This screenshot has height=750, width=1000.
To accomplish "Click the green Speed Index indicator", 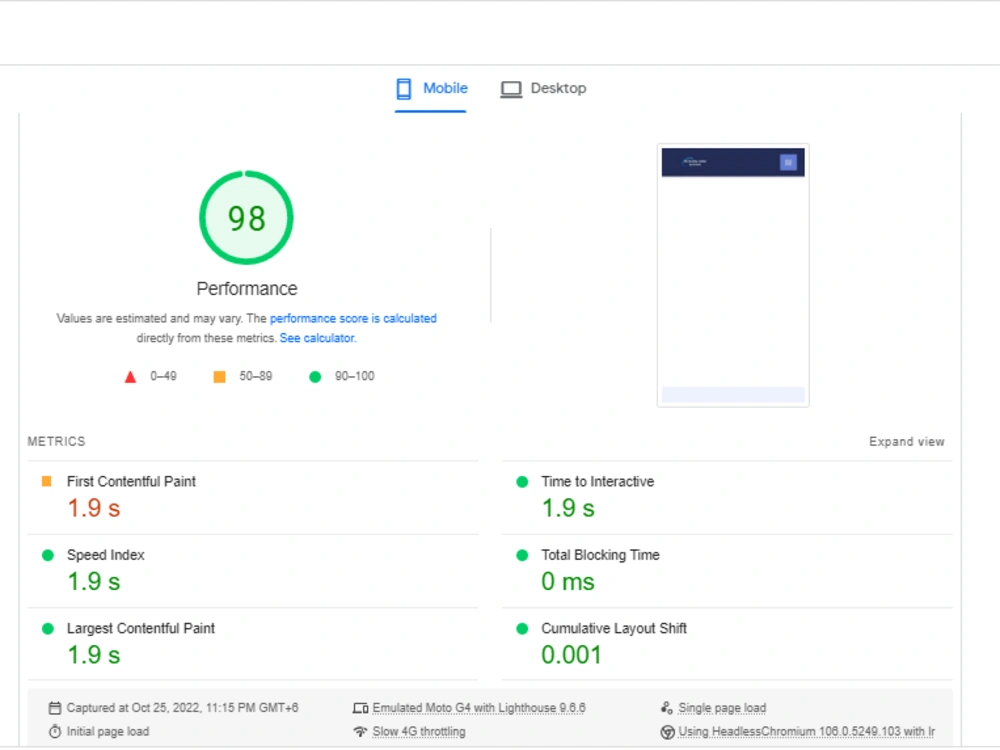I will click(x=47, y=555).
